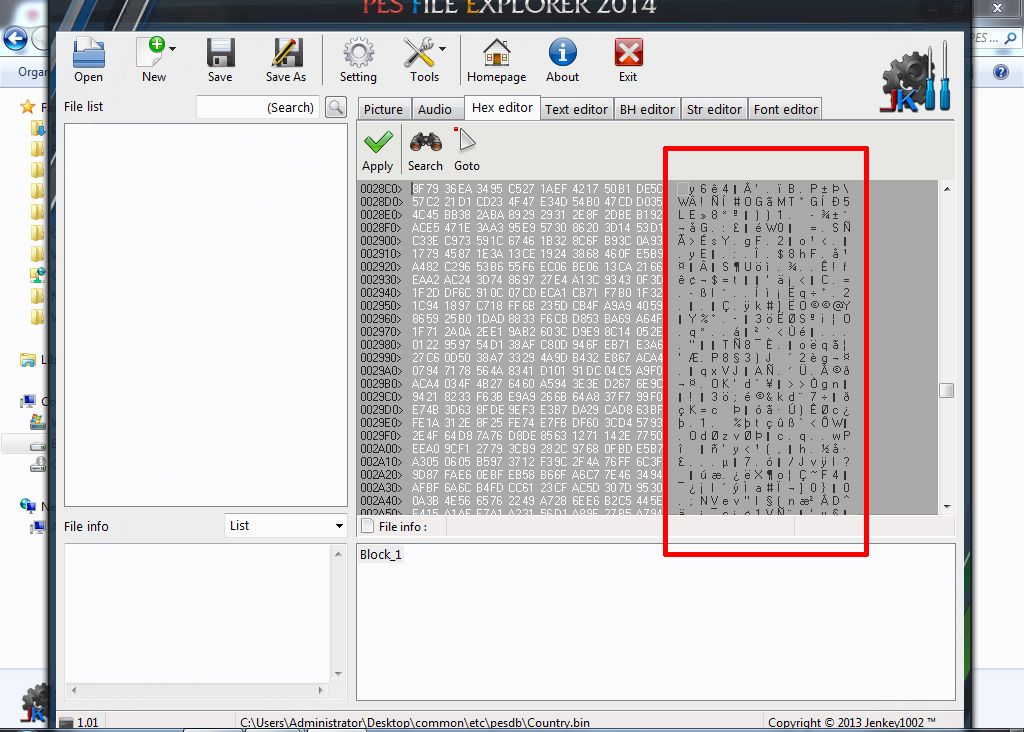Open the Text editor tab
The height and width of the screenshot is (732, 1024).
point(577,109)
